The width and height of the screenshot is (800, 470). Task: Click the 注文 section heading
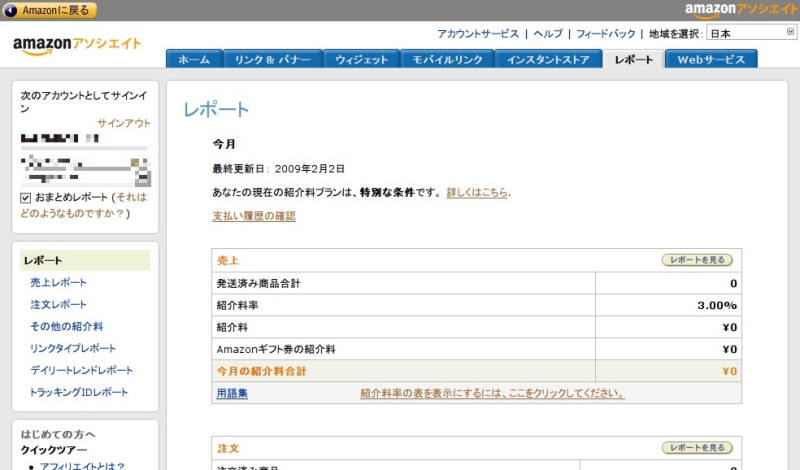228,448
